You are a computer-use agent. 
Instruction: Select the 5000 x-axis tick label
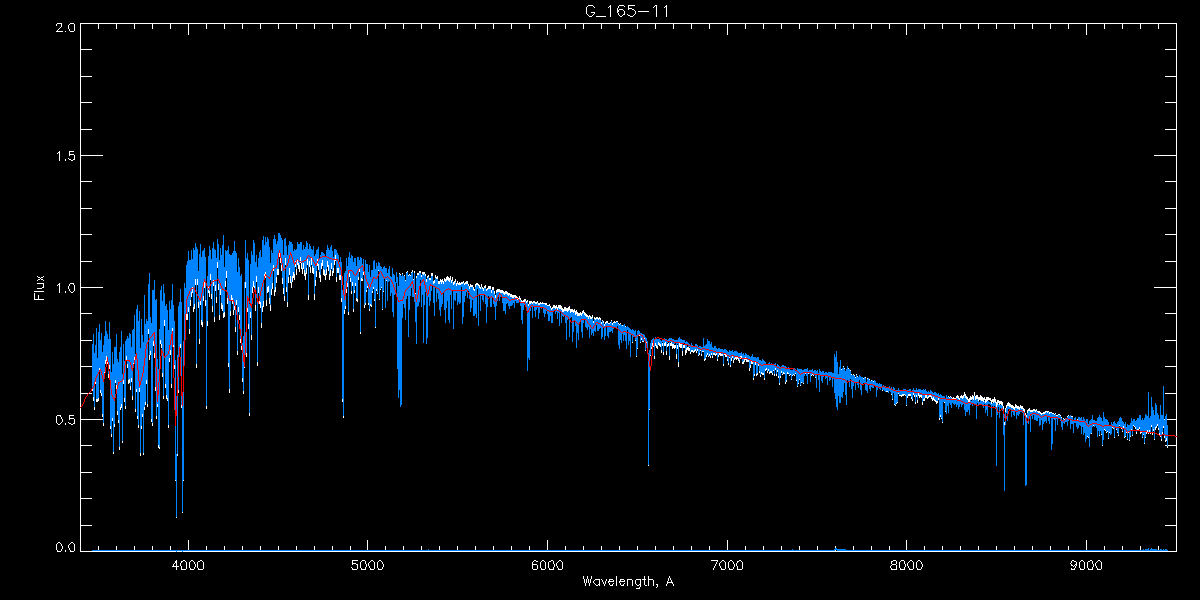tap(367, 564)
